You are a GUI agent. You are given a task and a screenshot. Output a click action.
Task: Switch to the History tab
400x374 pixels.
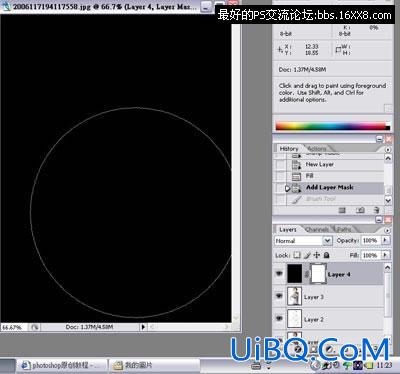point(289,149)
